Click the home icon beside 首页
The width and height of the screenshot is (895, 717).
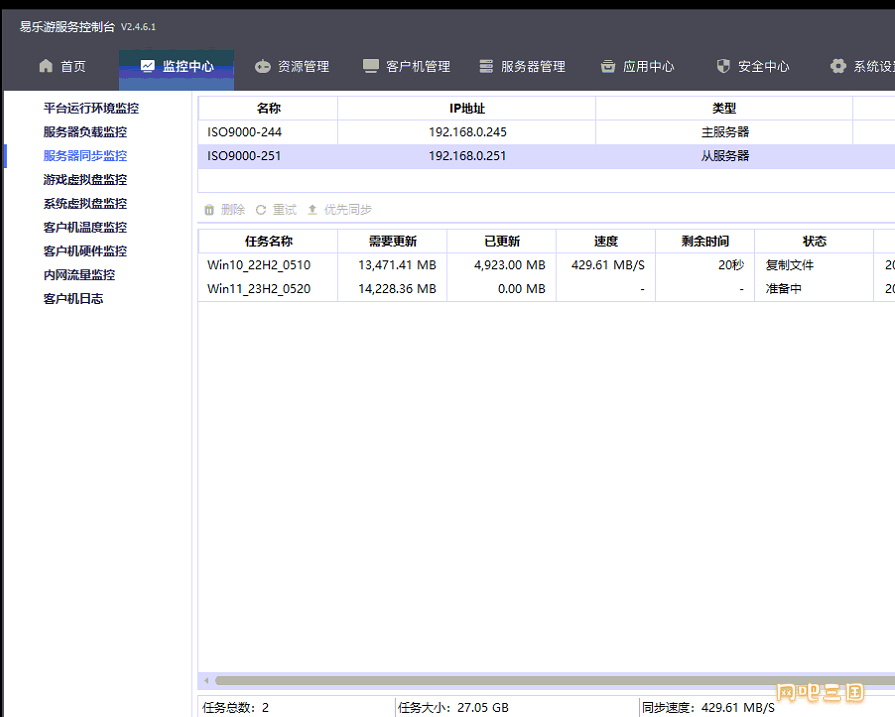46,66
